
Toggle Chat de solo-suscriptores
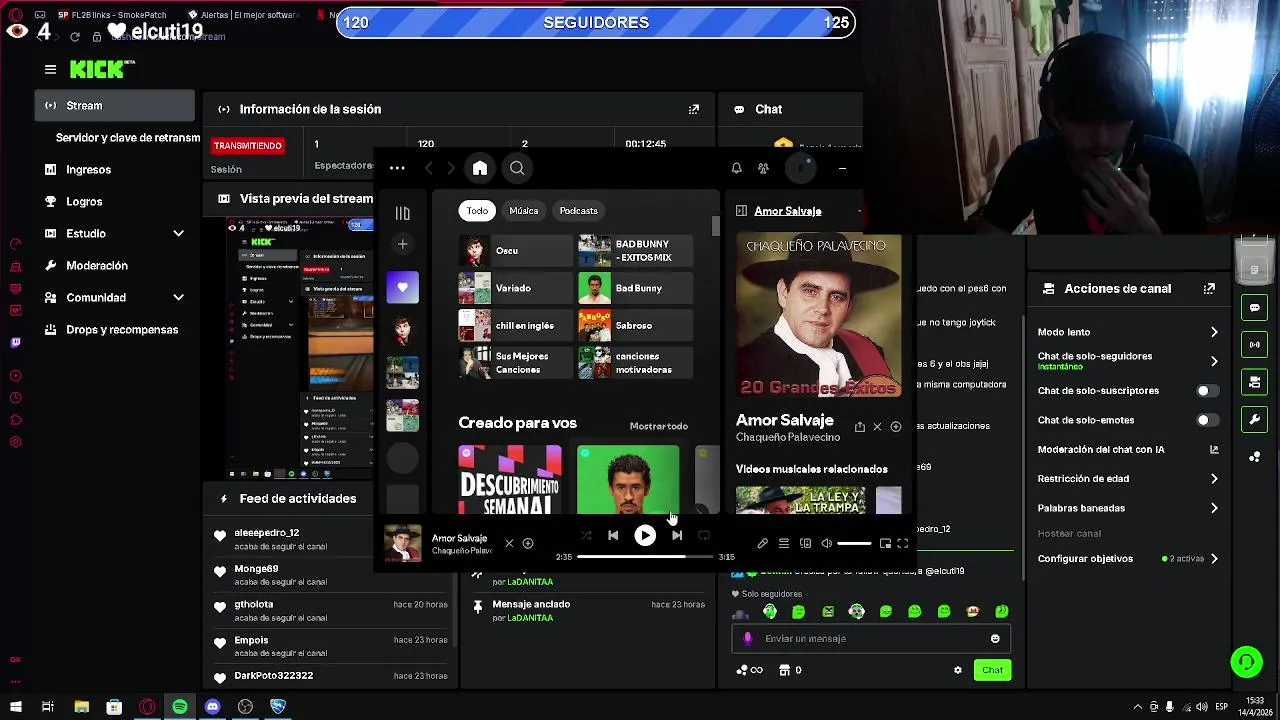pyautogui.click(x=1208, y=391)
